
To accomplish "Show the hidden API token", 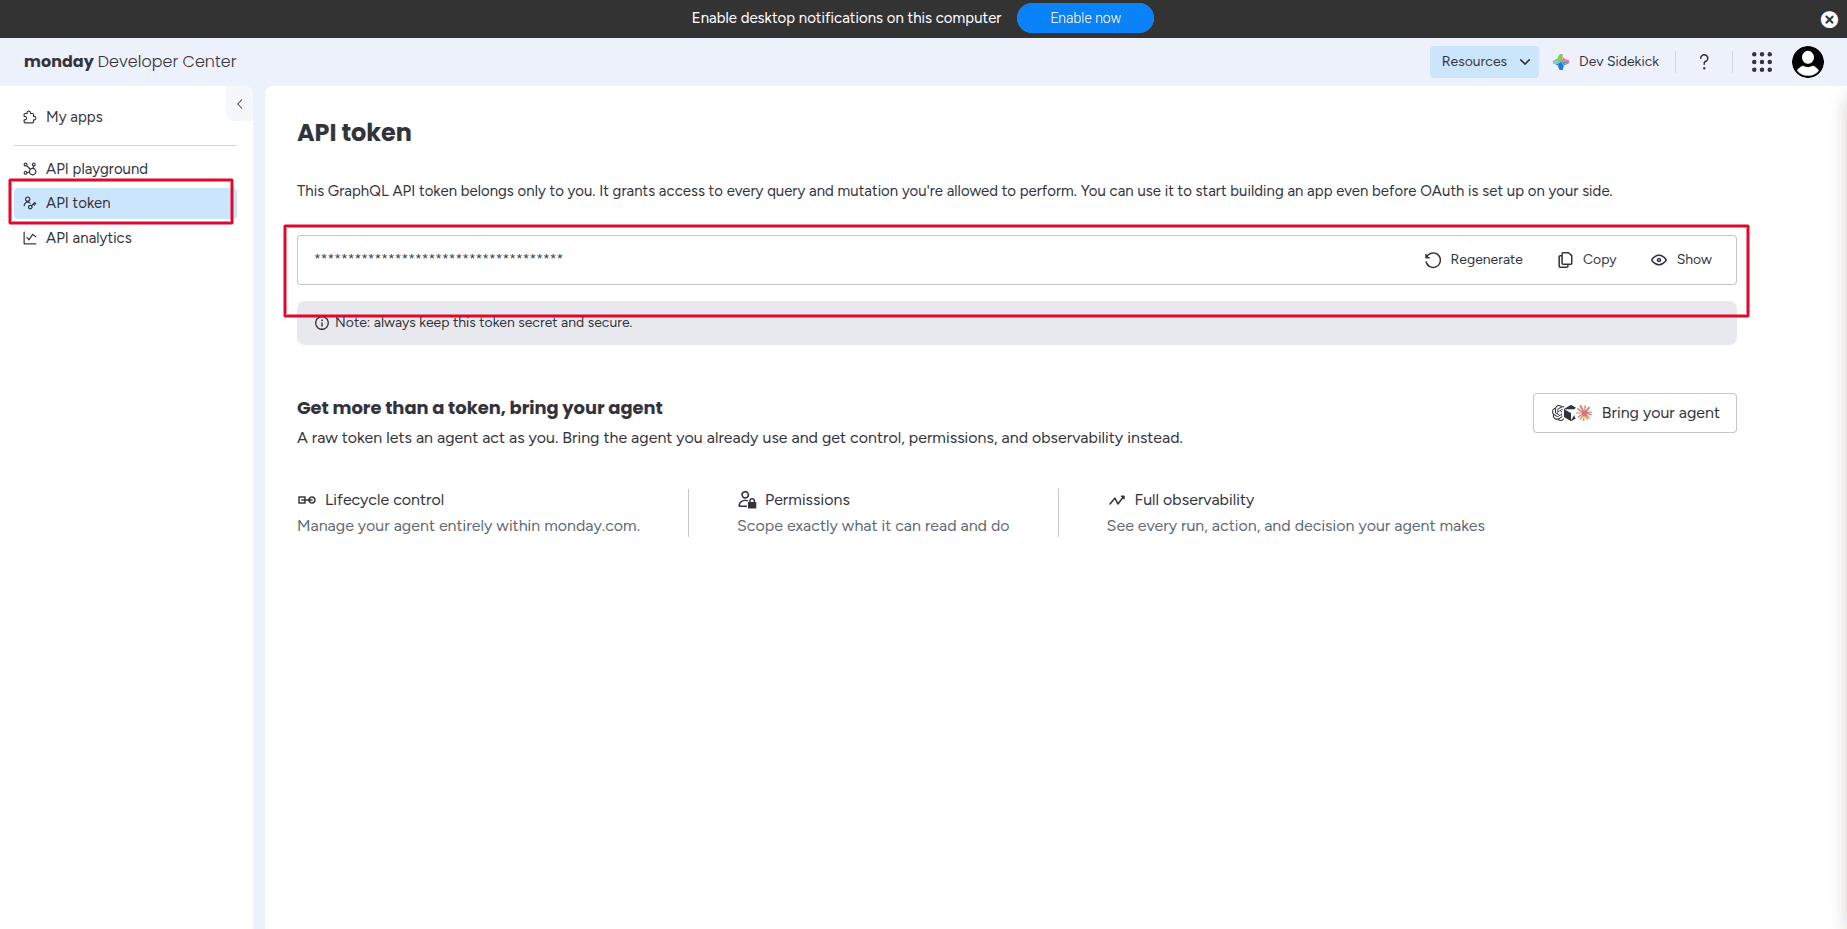I will pos(1681,260).
